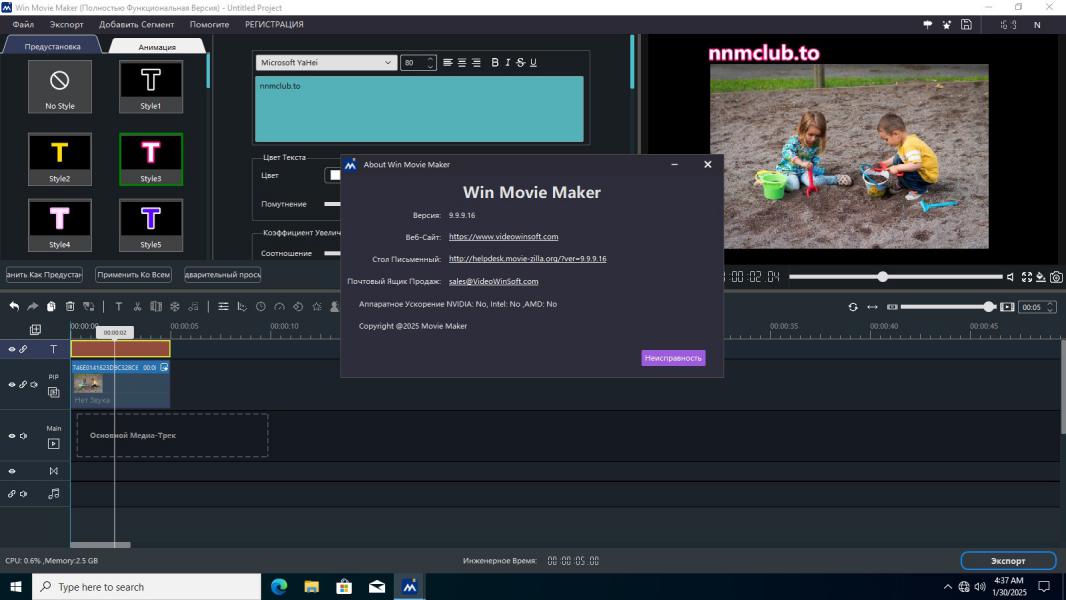Click the stars icon in the top bar
Viewport: 1066px width, 600px height.
click(946, 24)
